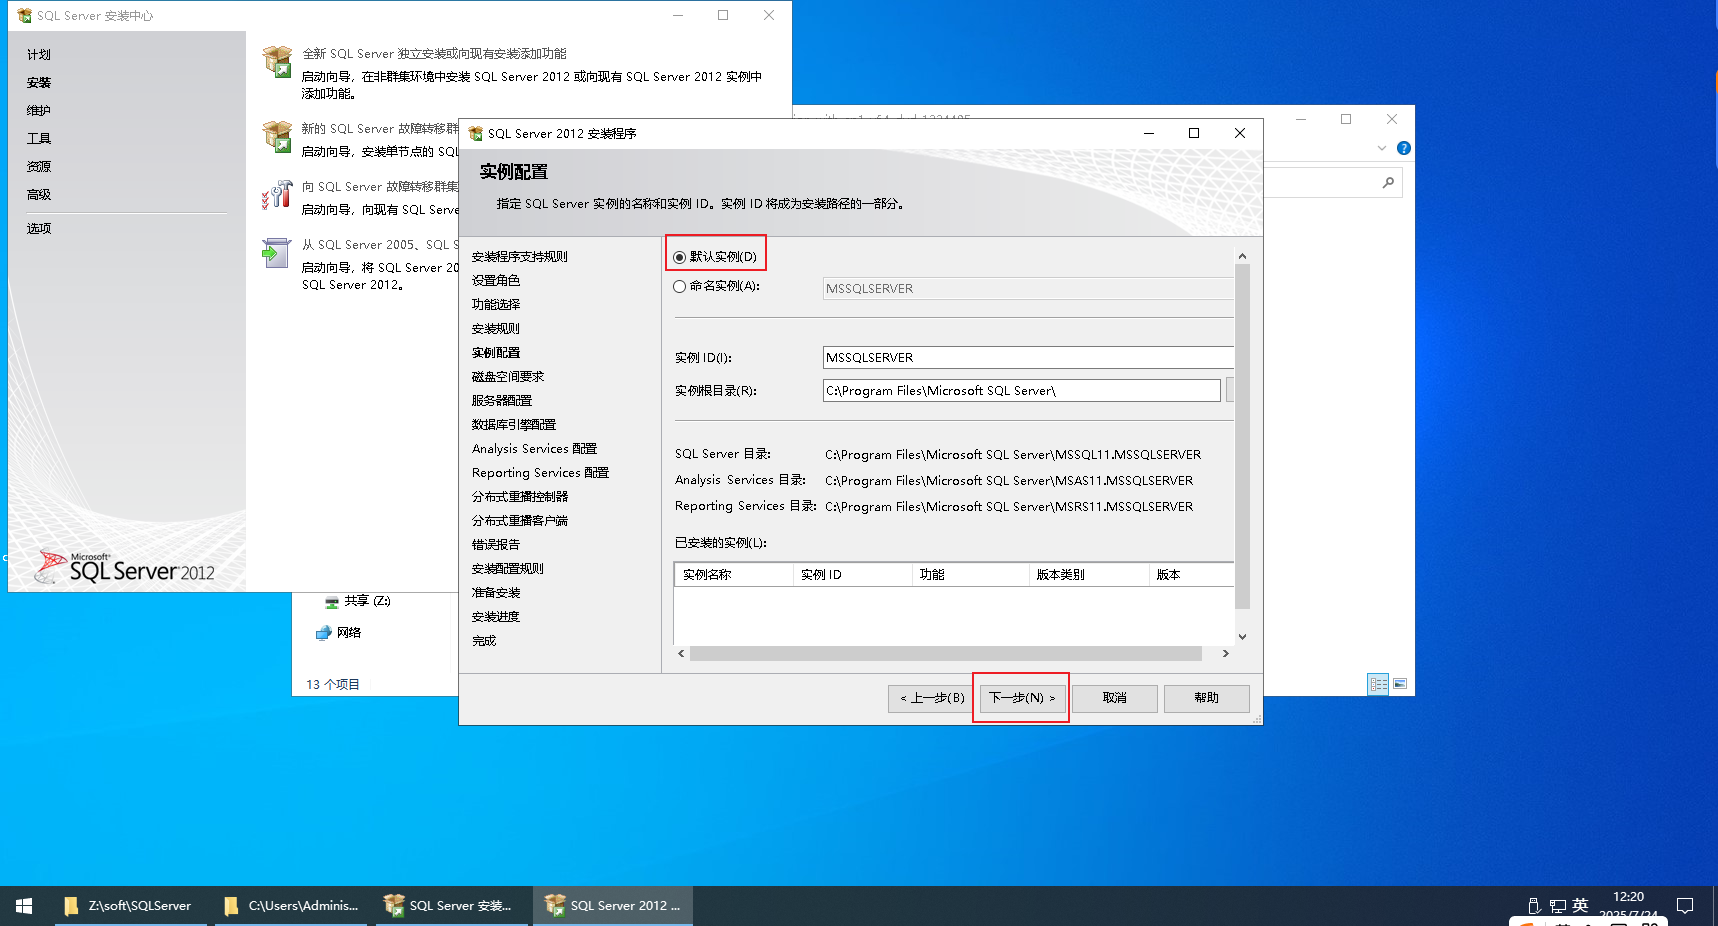Click the Instance ID input field
Viewport: 1718px width, 926px height.
click(1028, 357)
